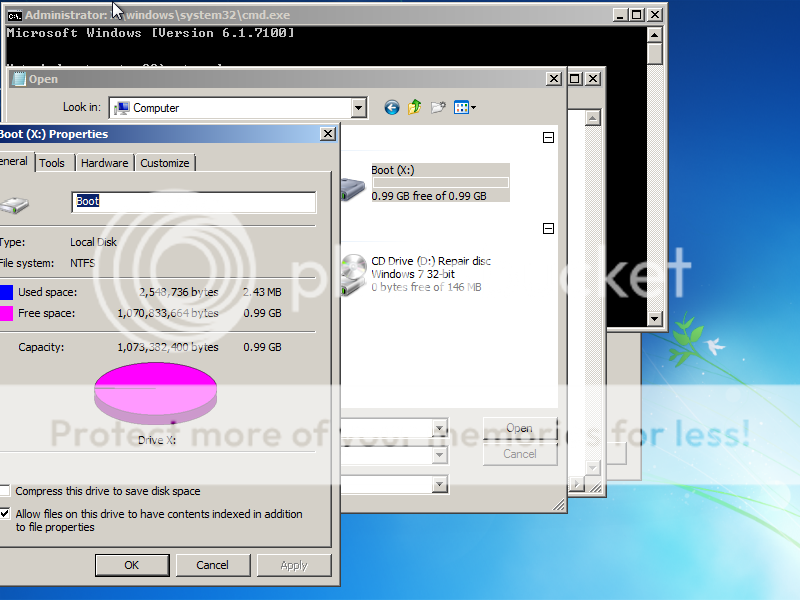
Task: Go up one folder level
Action: point(414,107)
